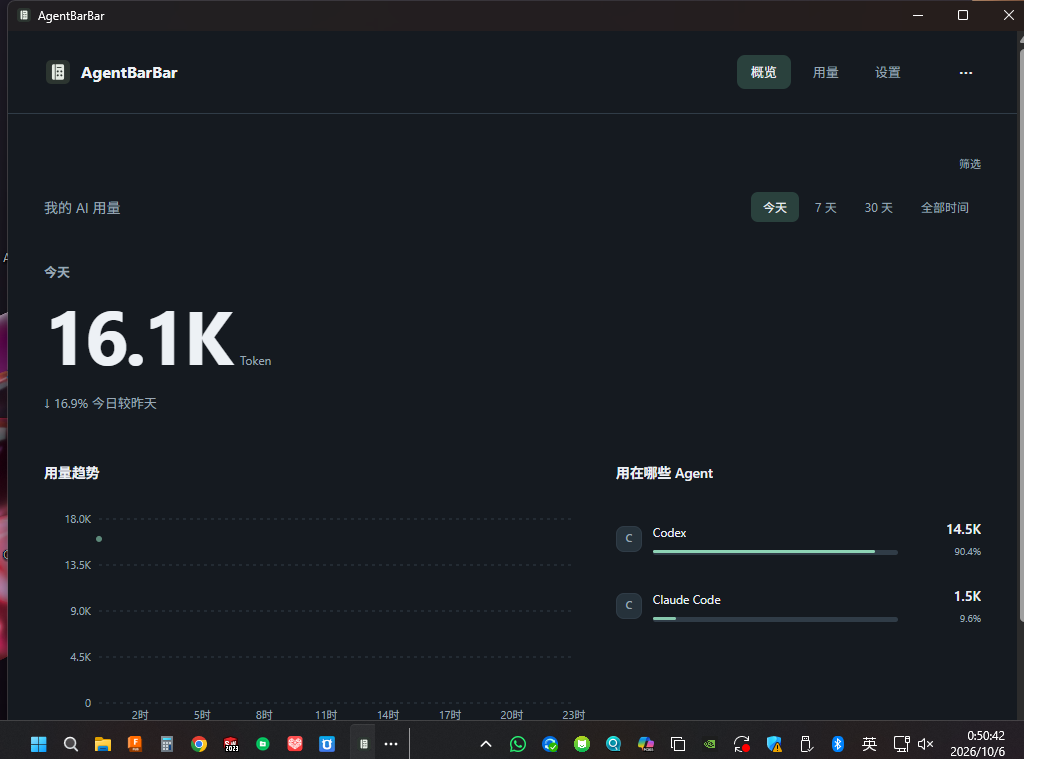Select the 7 天 time range
1040x759 pixels.
(826, 208)
